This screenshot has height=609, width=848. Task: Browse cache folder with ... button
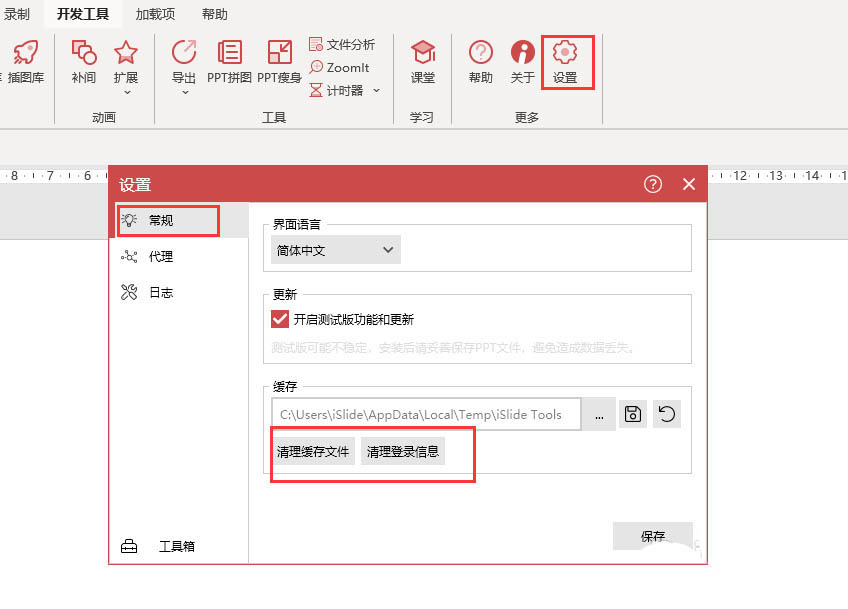pos(599,414)
